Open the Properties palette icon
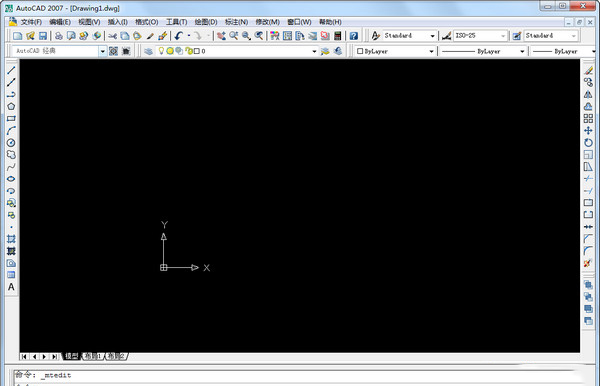This screenshot has height=386, width=600. [275, 36]
